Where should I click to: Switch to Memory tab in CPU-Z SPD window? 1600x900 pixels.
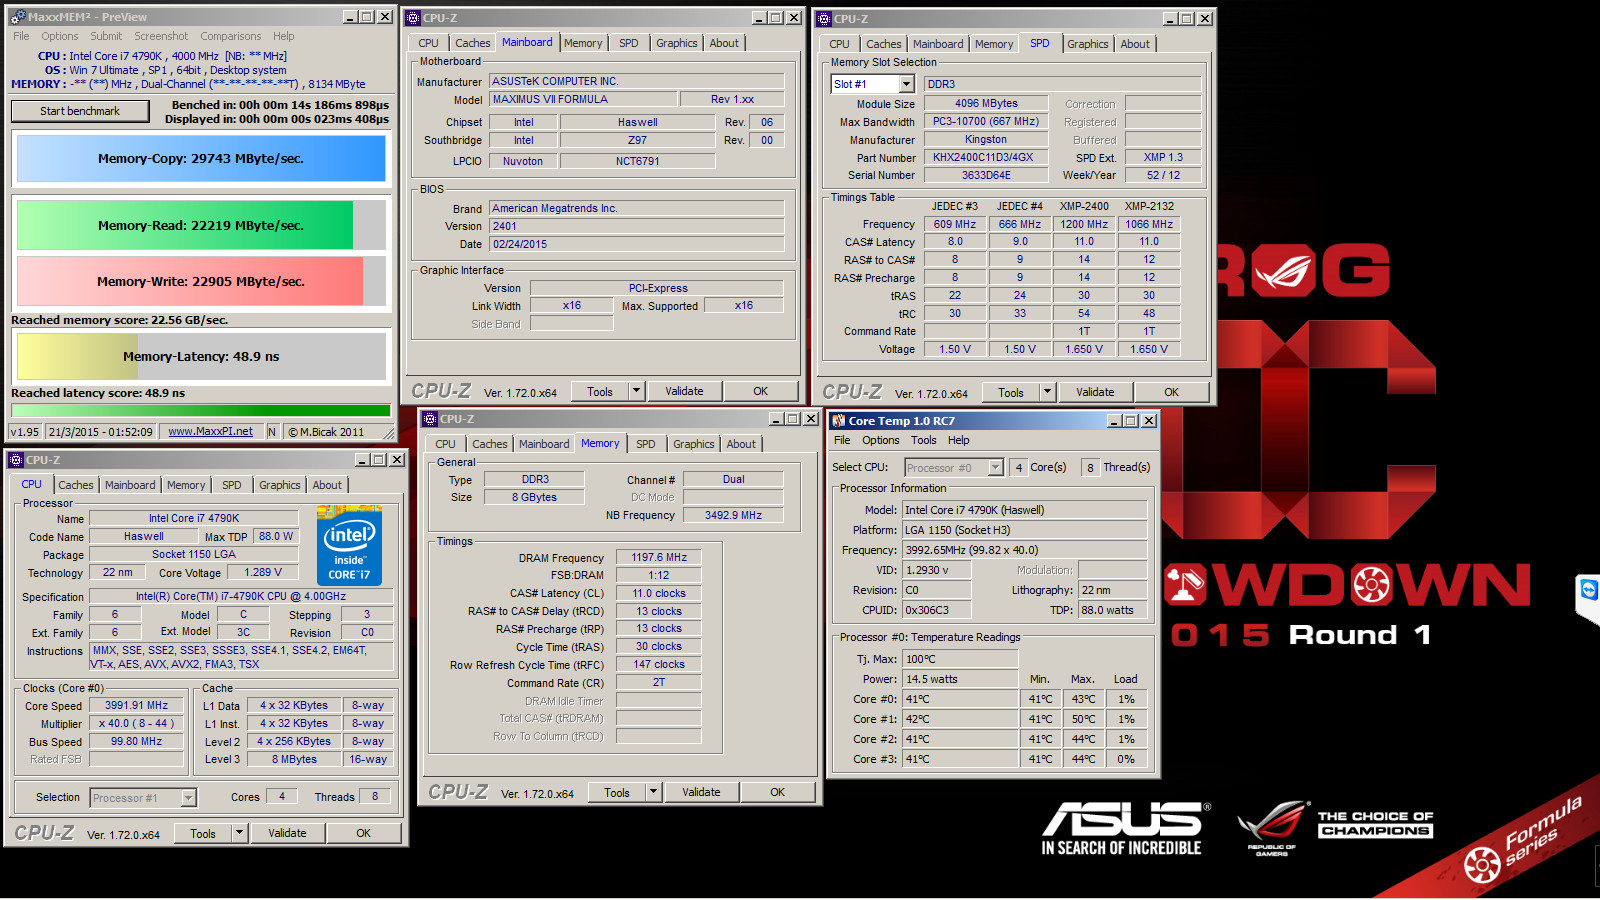point(994,44)
